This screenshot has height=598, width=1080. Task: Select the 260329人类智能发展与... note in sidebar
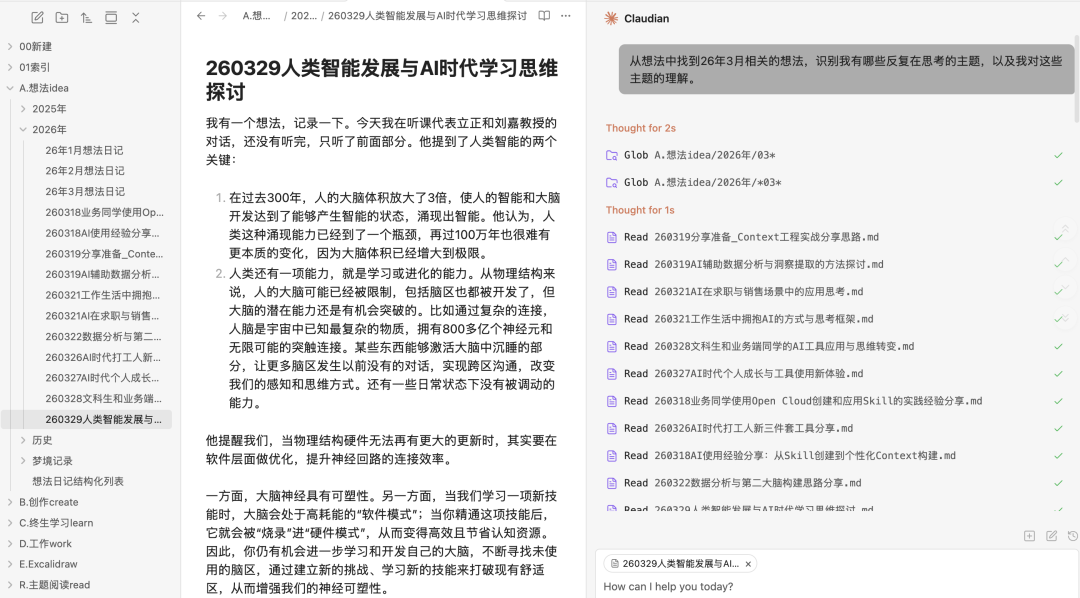click(86, 419)
